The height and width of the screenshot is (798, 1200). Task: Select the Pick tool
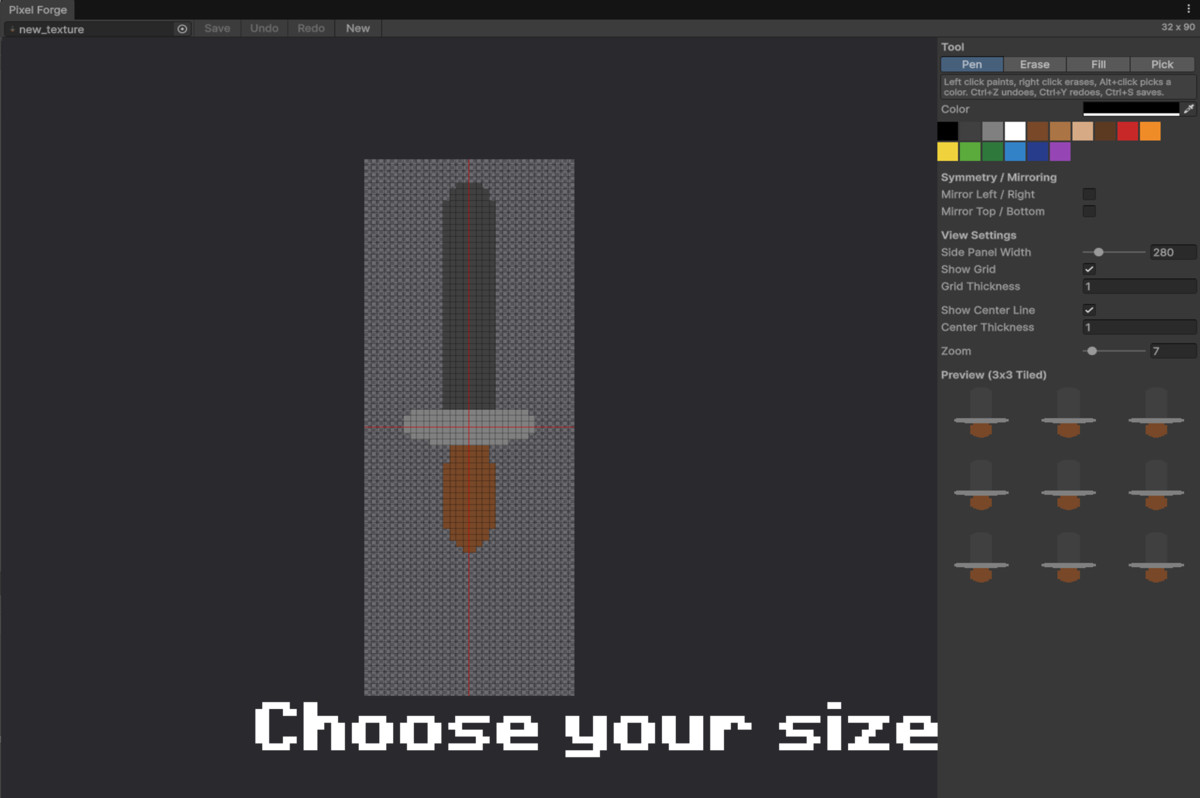tap(1162, 64)
